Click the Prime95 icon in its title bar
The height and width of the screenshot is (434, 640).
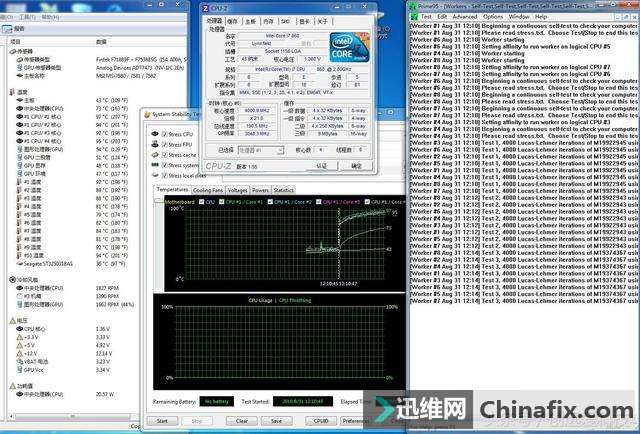[x=413, y=7]
